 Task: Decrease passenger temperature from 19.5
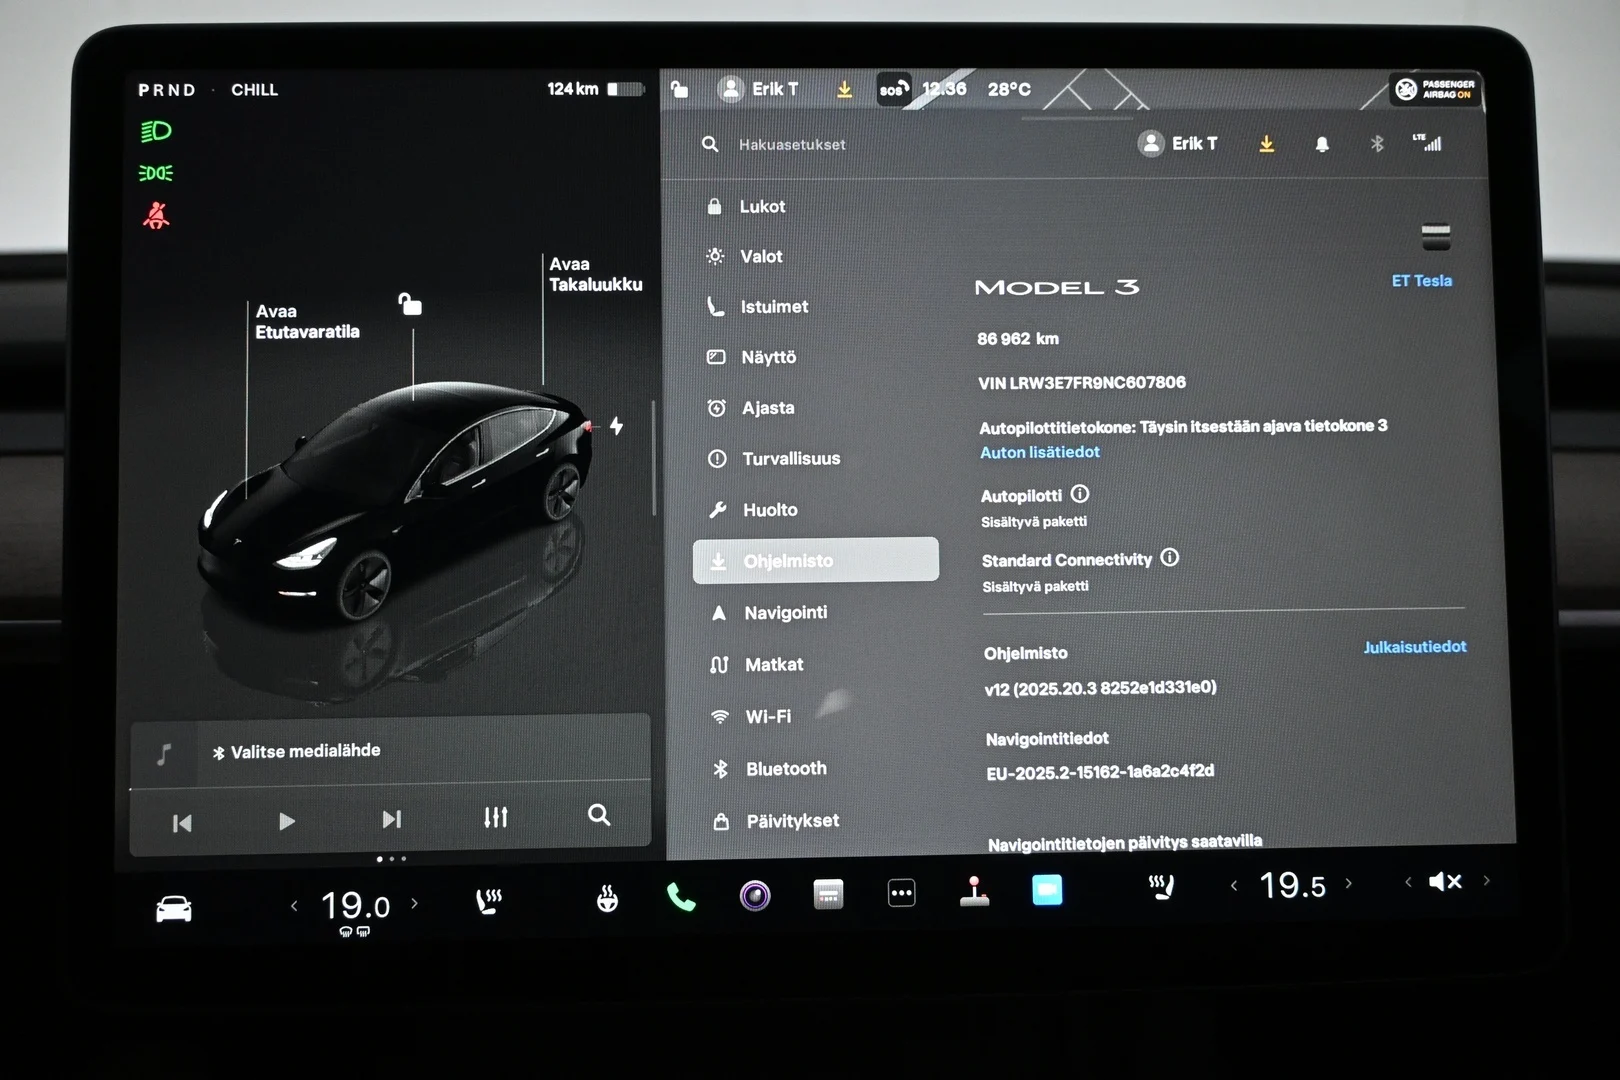pos(1234,885)
